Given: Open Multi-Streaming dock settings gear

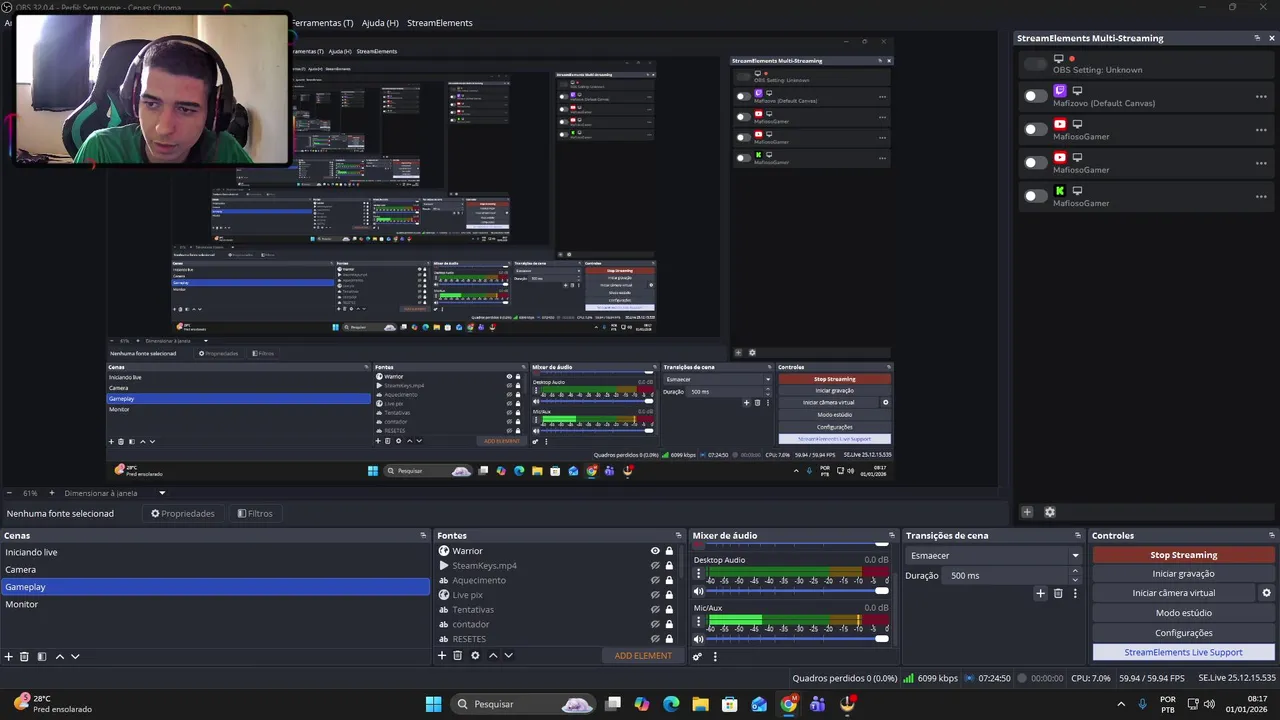Looking at the screenshot, I should 1049,512.
